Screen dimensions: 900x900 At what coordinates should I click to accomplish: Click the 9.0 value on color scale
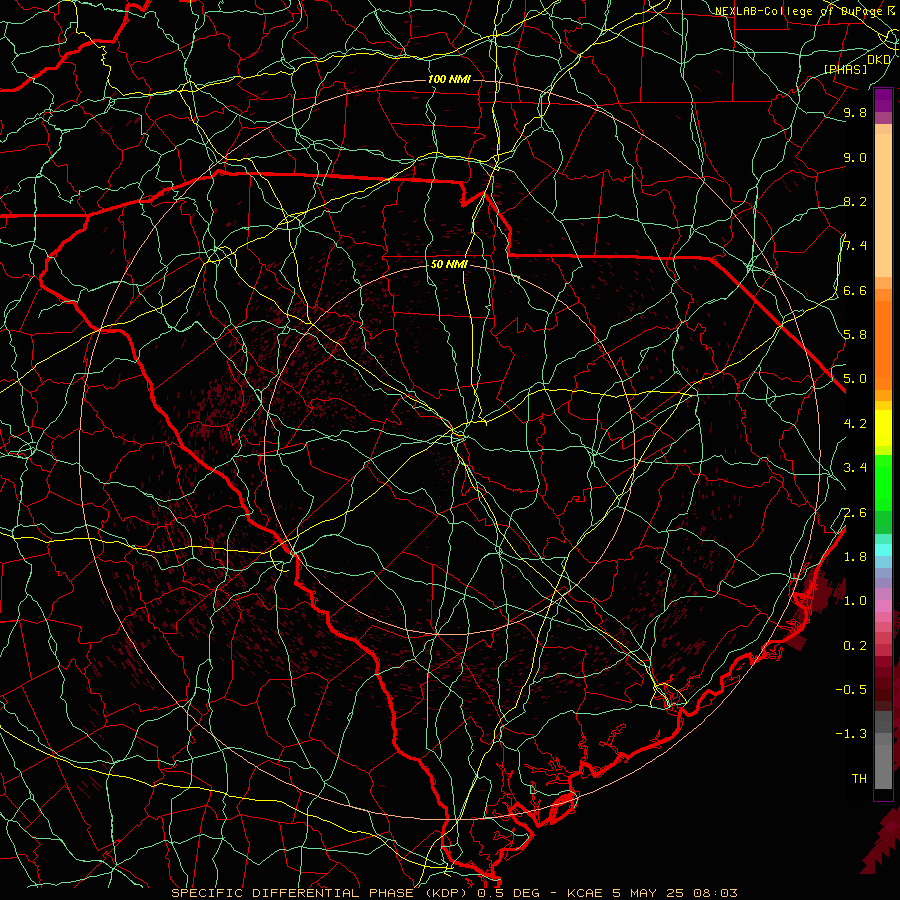pyautogui.click(x=855, y=157)
